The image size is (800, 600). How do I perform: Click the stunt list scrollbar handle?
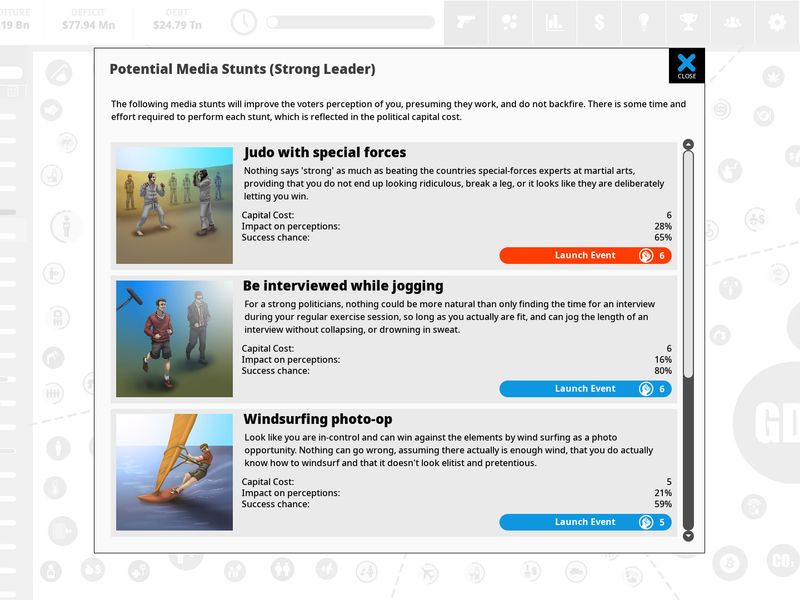pos(688,264)
